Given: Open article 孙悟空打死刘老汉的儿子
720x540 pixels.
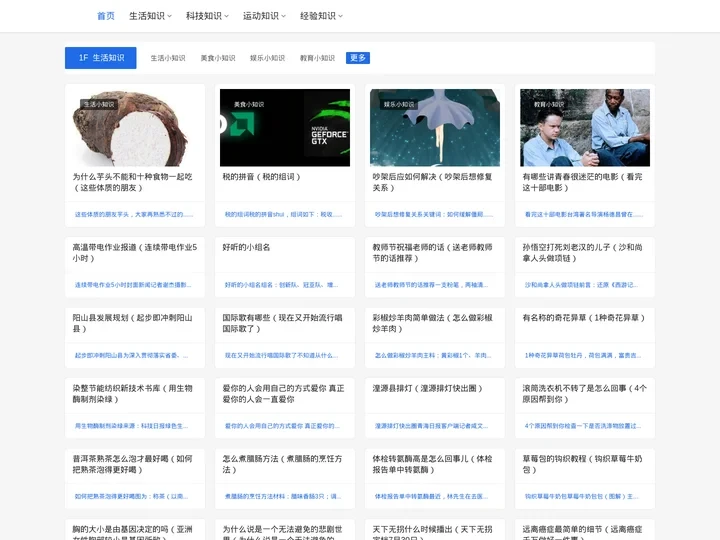Looking at the screenshot, I should pos(582,253).
